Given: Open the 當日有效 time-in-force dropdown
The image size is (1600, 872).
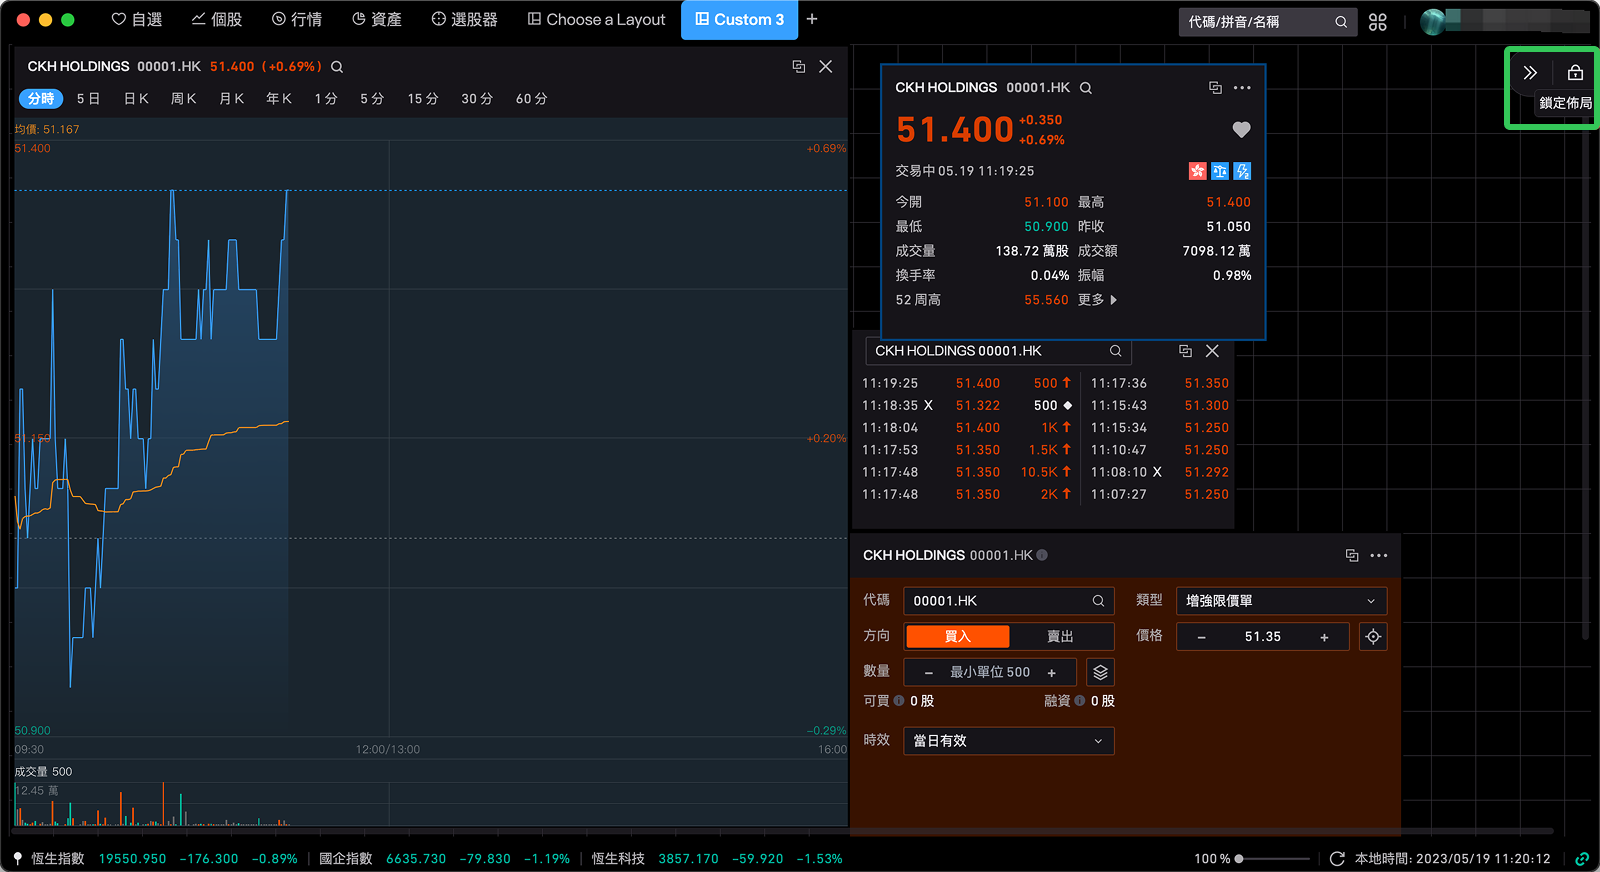Looking at the screenshot, I should (x=1007, y=741).
